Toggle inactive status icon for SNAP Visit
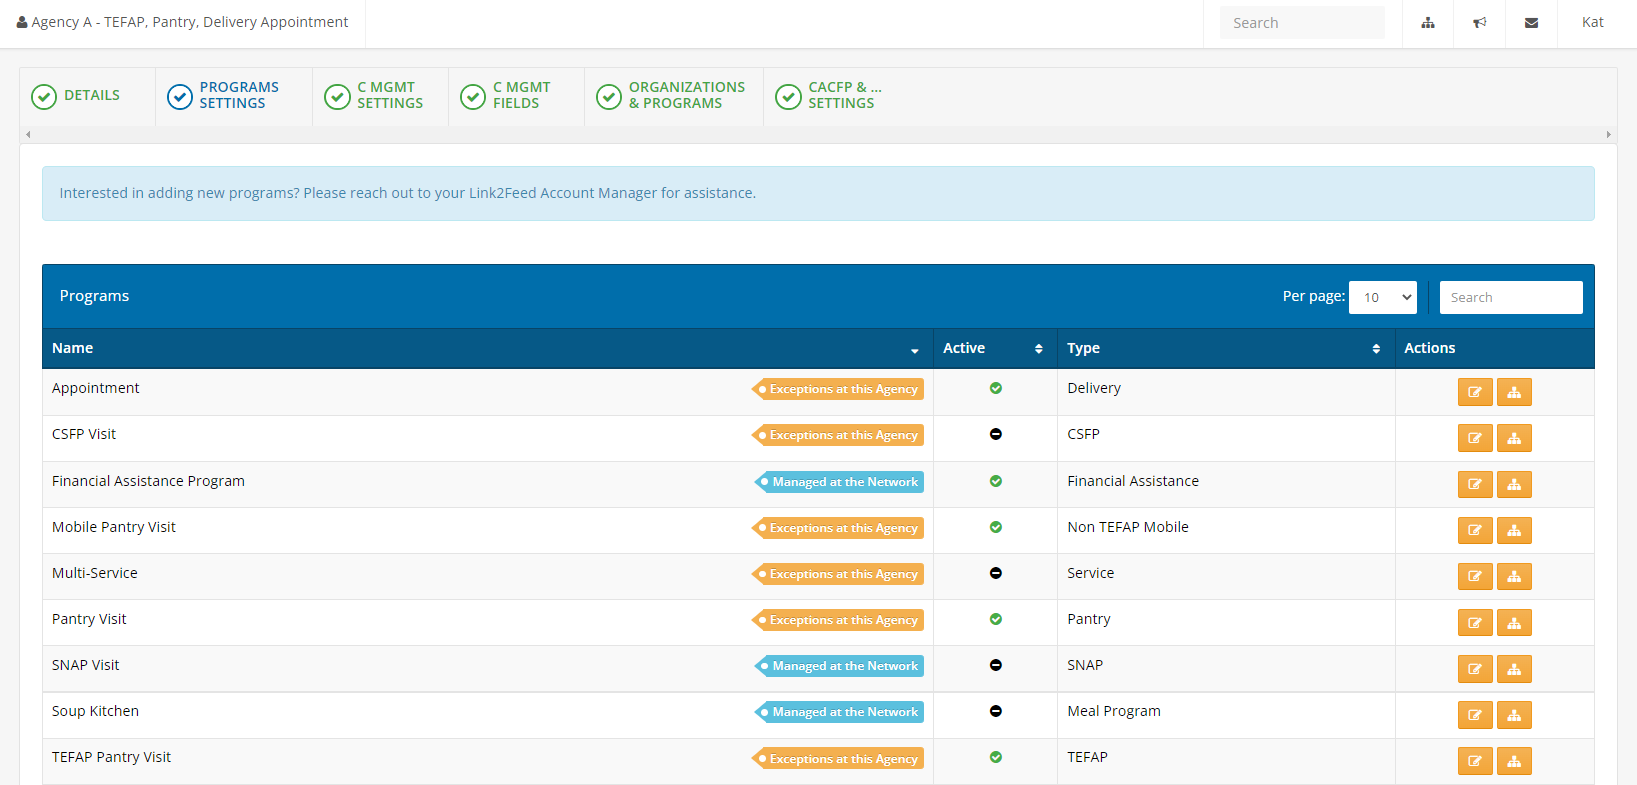This screenshot has width=1637, height=785. 995,665
